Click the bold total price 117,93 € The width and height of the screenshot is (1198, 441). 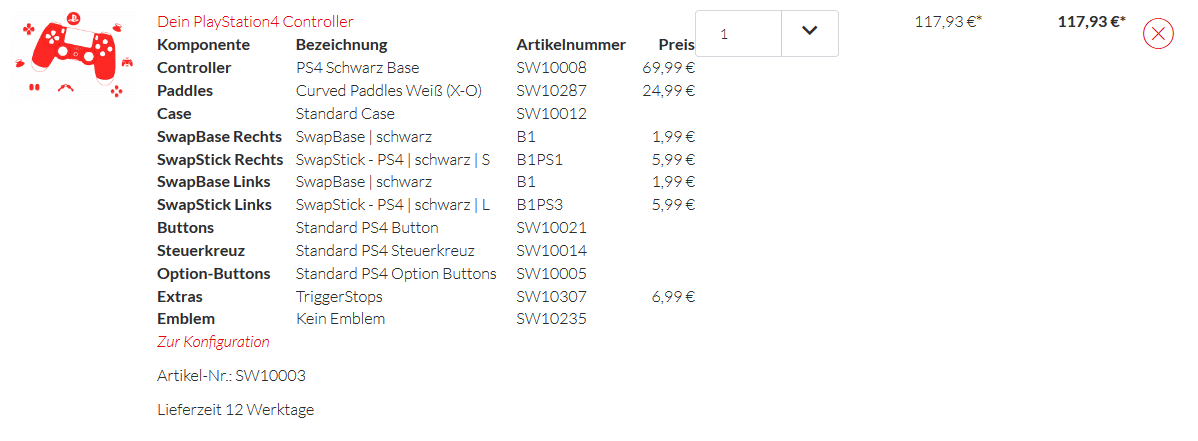pyautogui.click(x=1090, y=21)
